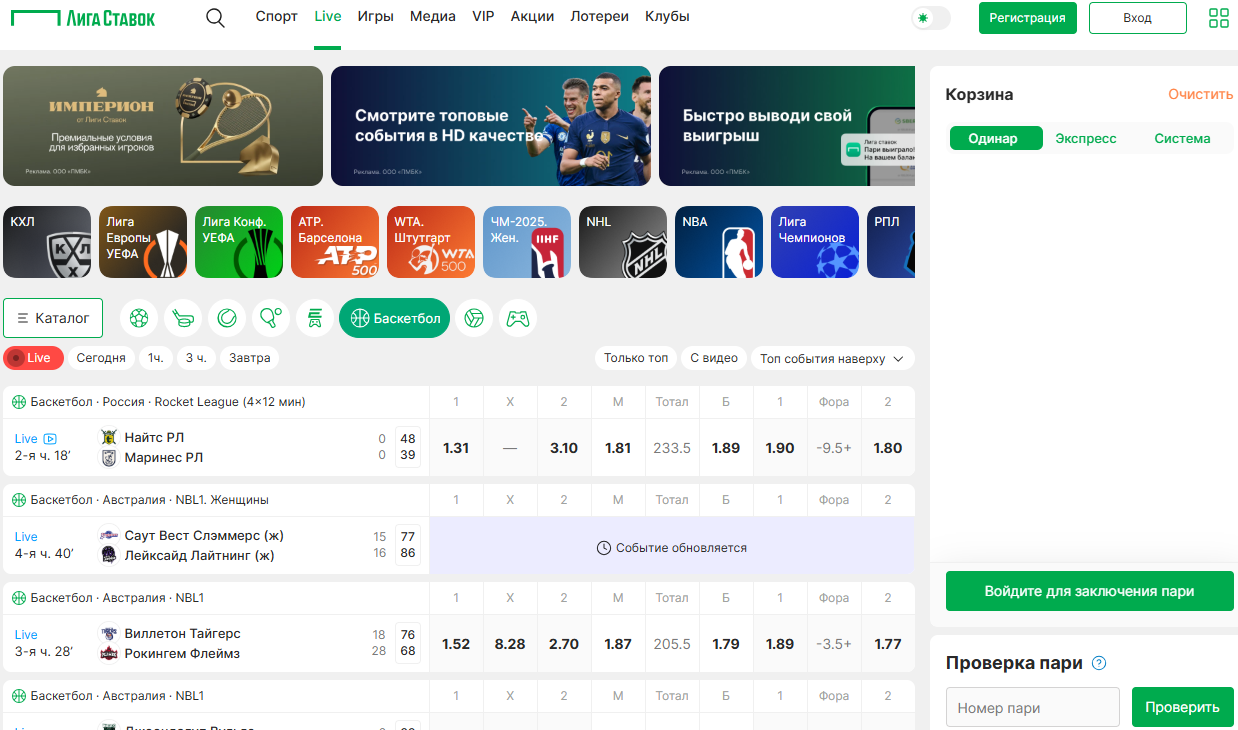Click the Вход login button

coord(1138,18)
